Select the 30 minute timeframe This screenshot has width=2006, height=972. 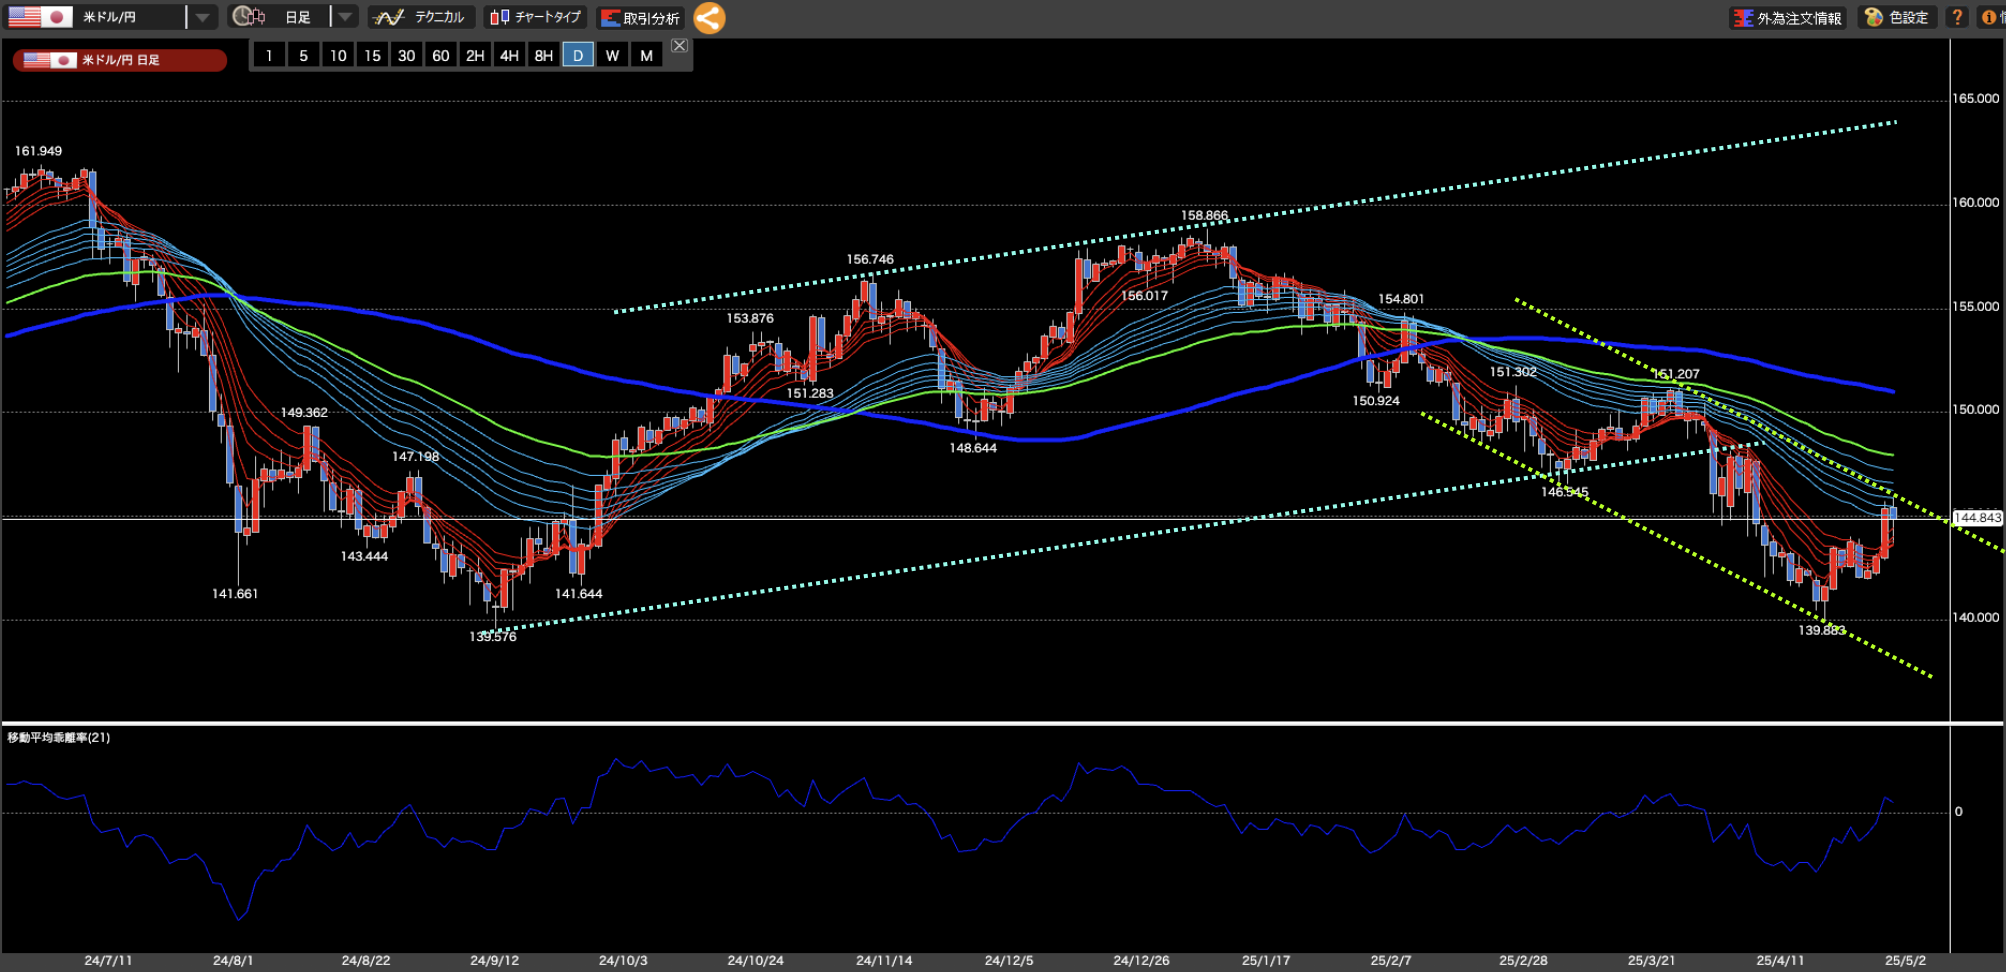406,55
